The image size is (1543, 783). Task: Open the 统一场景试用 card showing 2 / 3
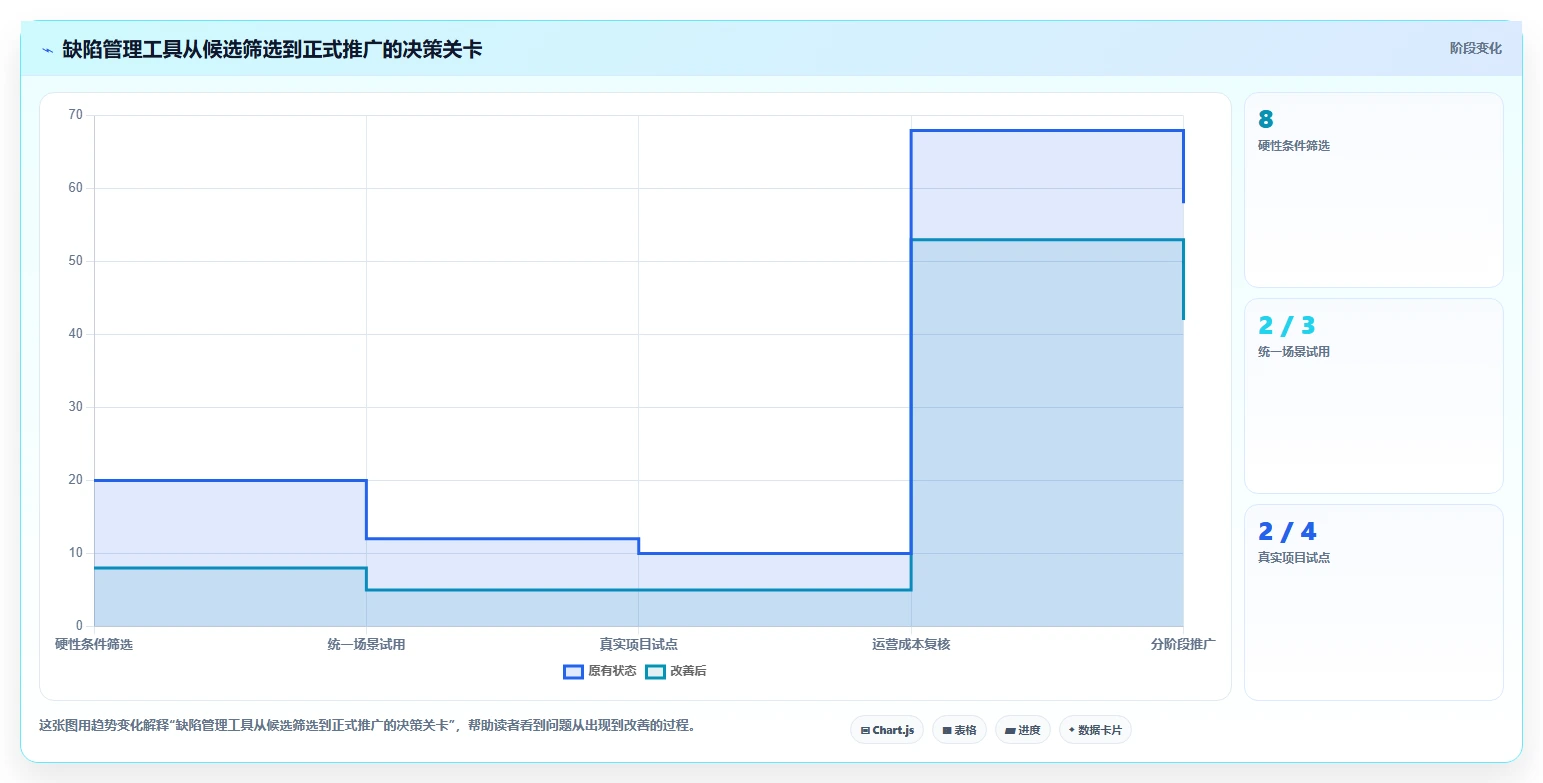[x=1373, y=396]
